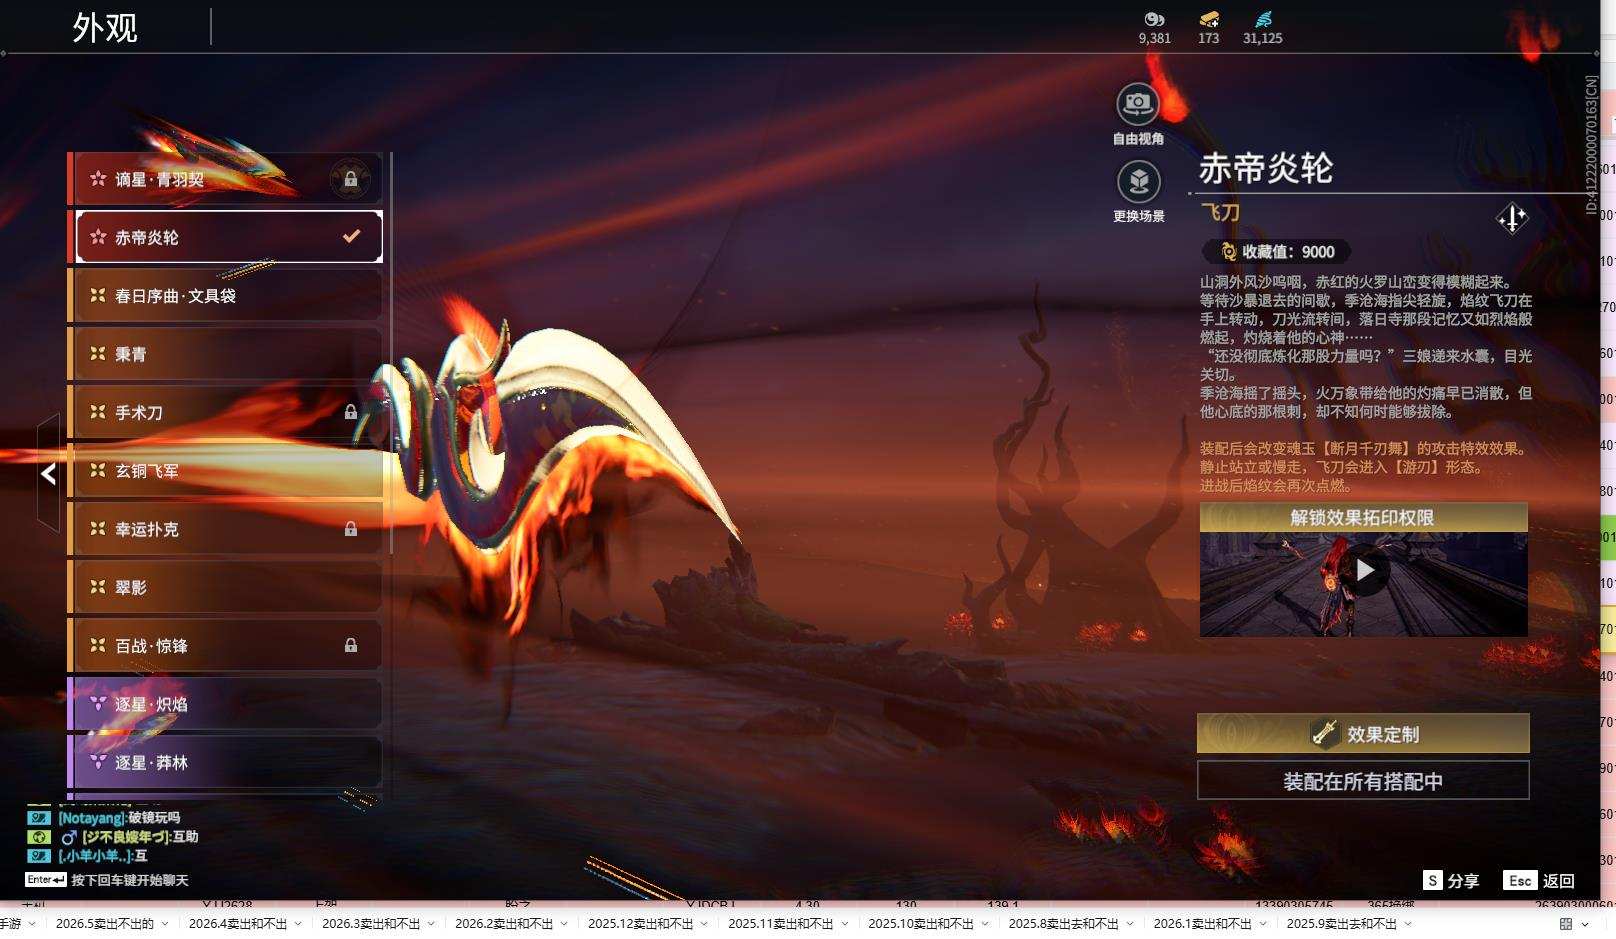
Task: Switch to sheet tab 2025.10卖出和不出
Action: tap(921, 924)
